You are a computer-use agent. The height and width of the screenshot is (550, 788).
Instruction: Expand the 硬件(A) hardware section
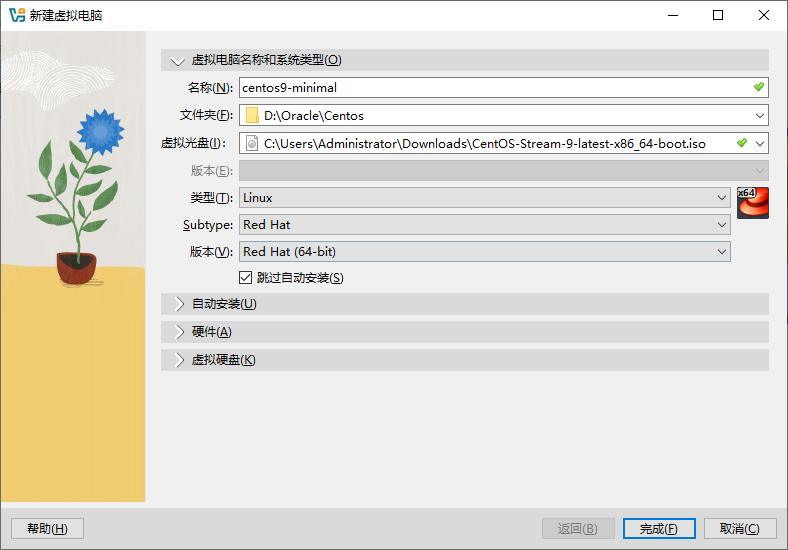(x=465, y=332)
